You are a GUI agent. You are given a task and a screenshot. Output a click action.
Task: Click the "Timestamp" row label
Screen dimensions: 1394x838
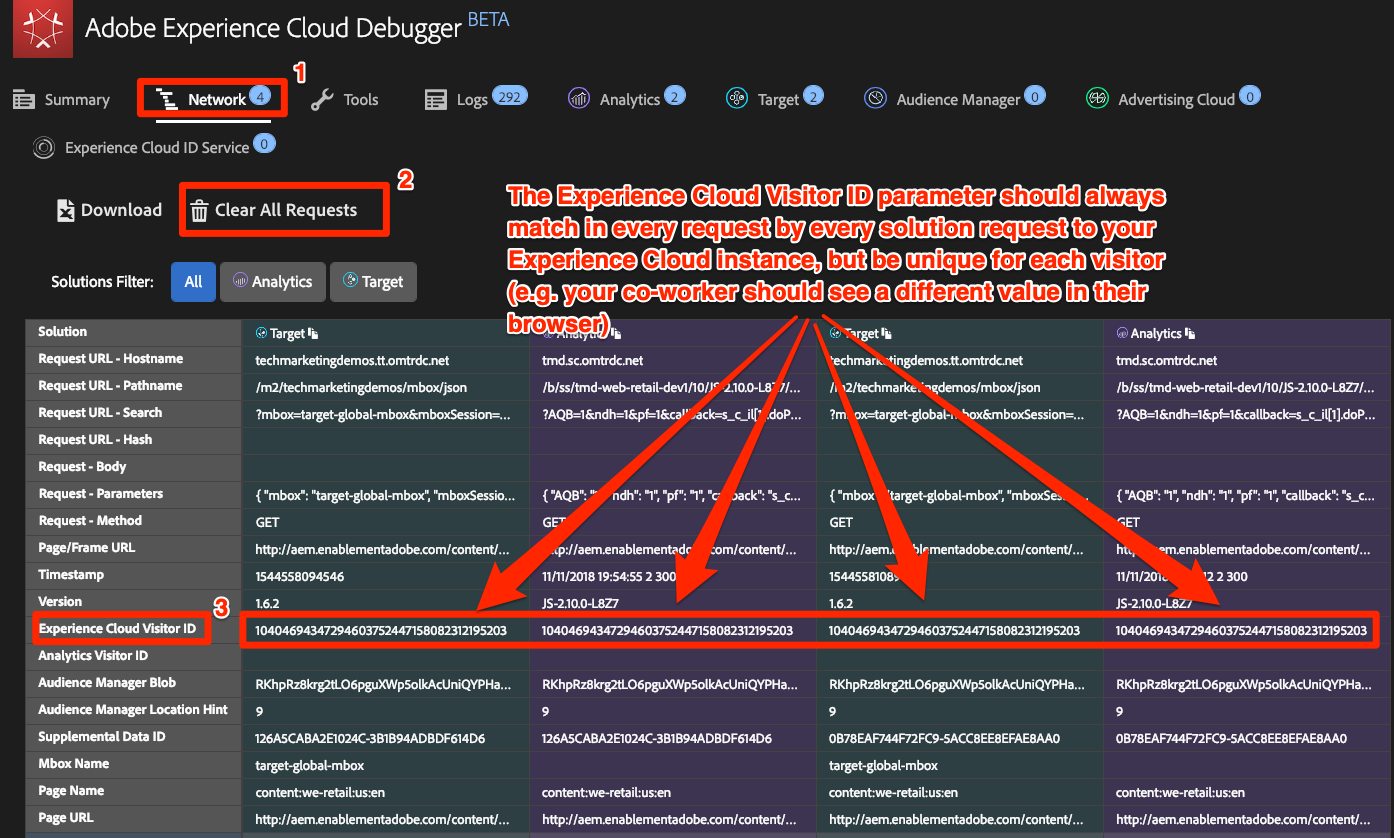[71, 575]
